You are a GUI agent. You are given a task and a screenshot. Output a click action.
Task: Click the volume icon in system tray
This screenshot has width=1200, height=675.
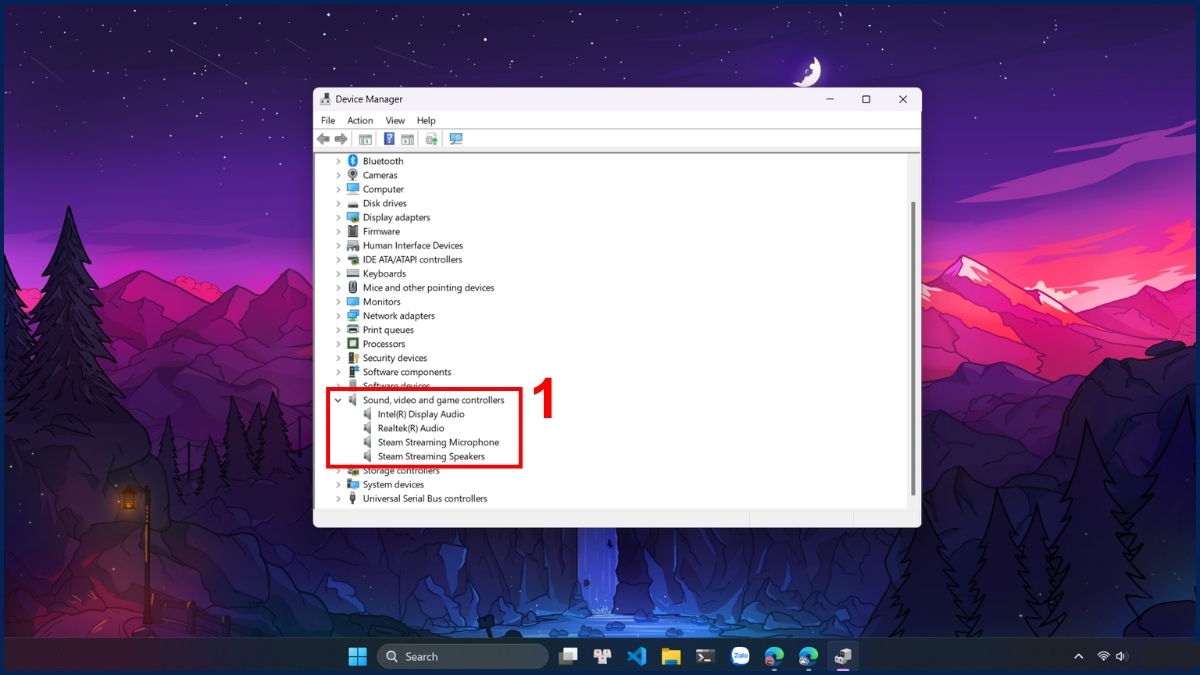[x=1122, y=656]
